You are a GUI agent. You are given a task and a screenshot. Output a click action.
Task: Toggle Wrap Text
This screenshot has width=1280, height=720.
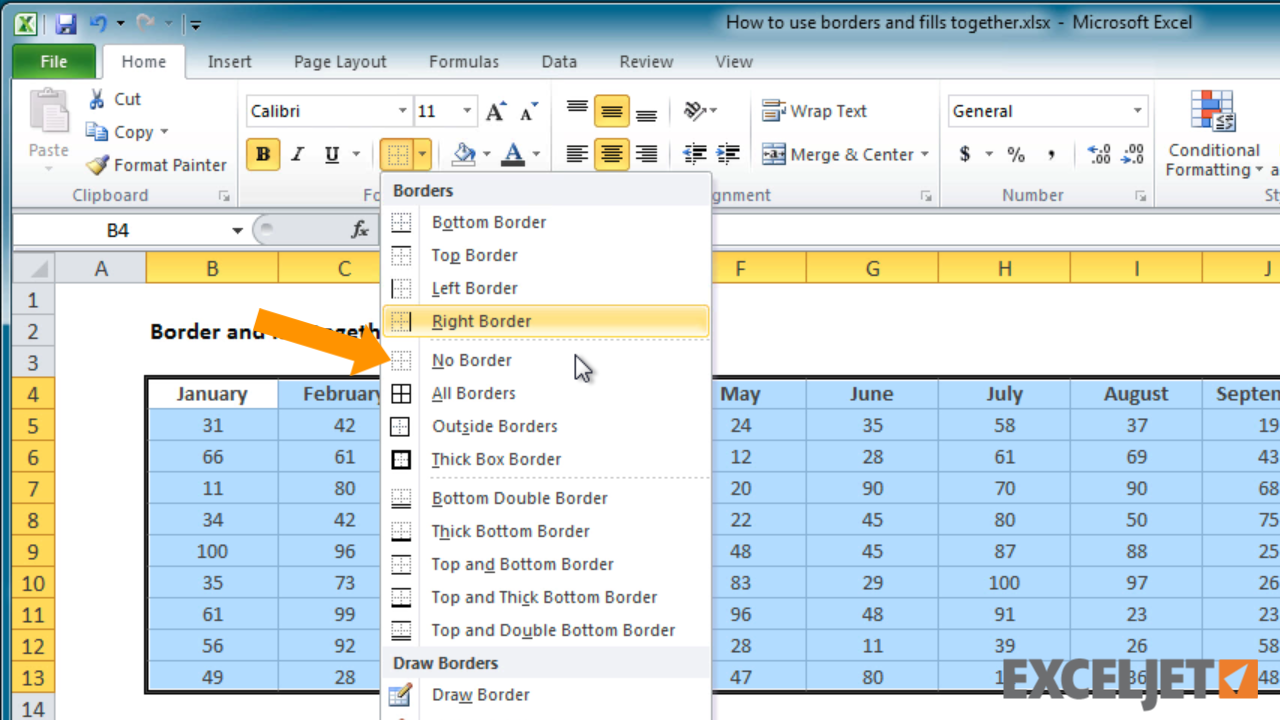[814, 111]
